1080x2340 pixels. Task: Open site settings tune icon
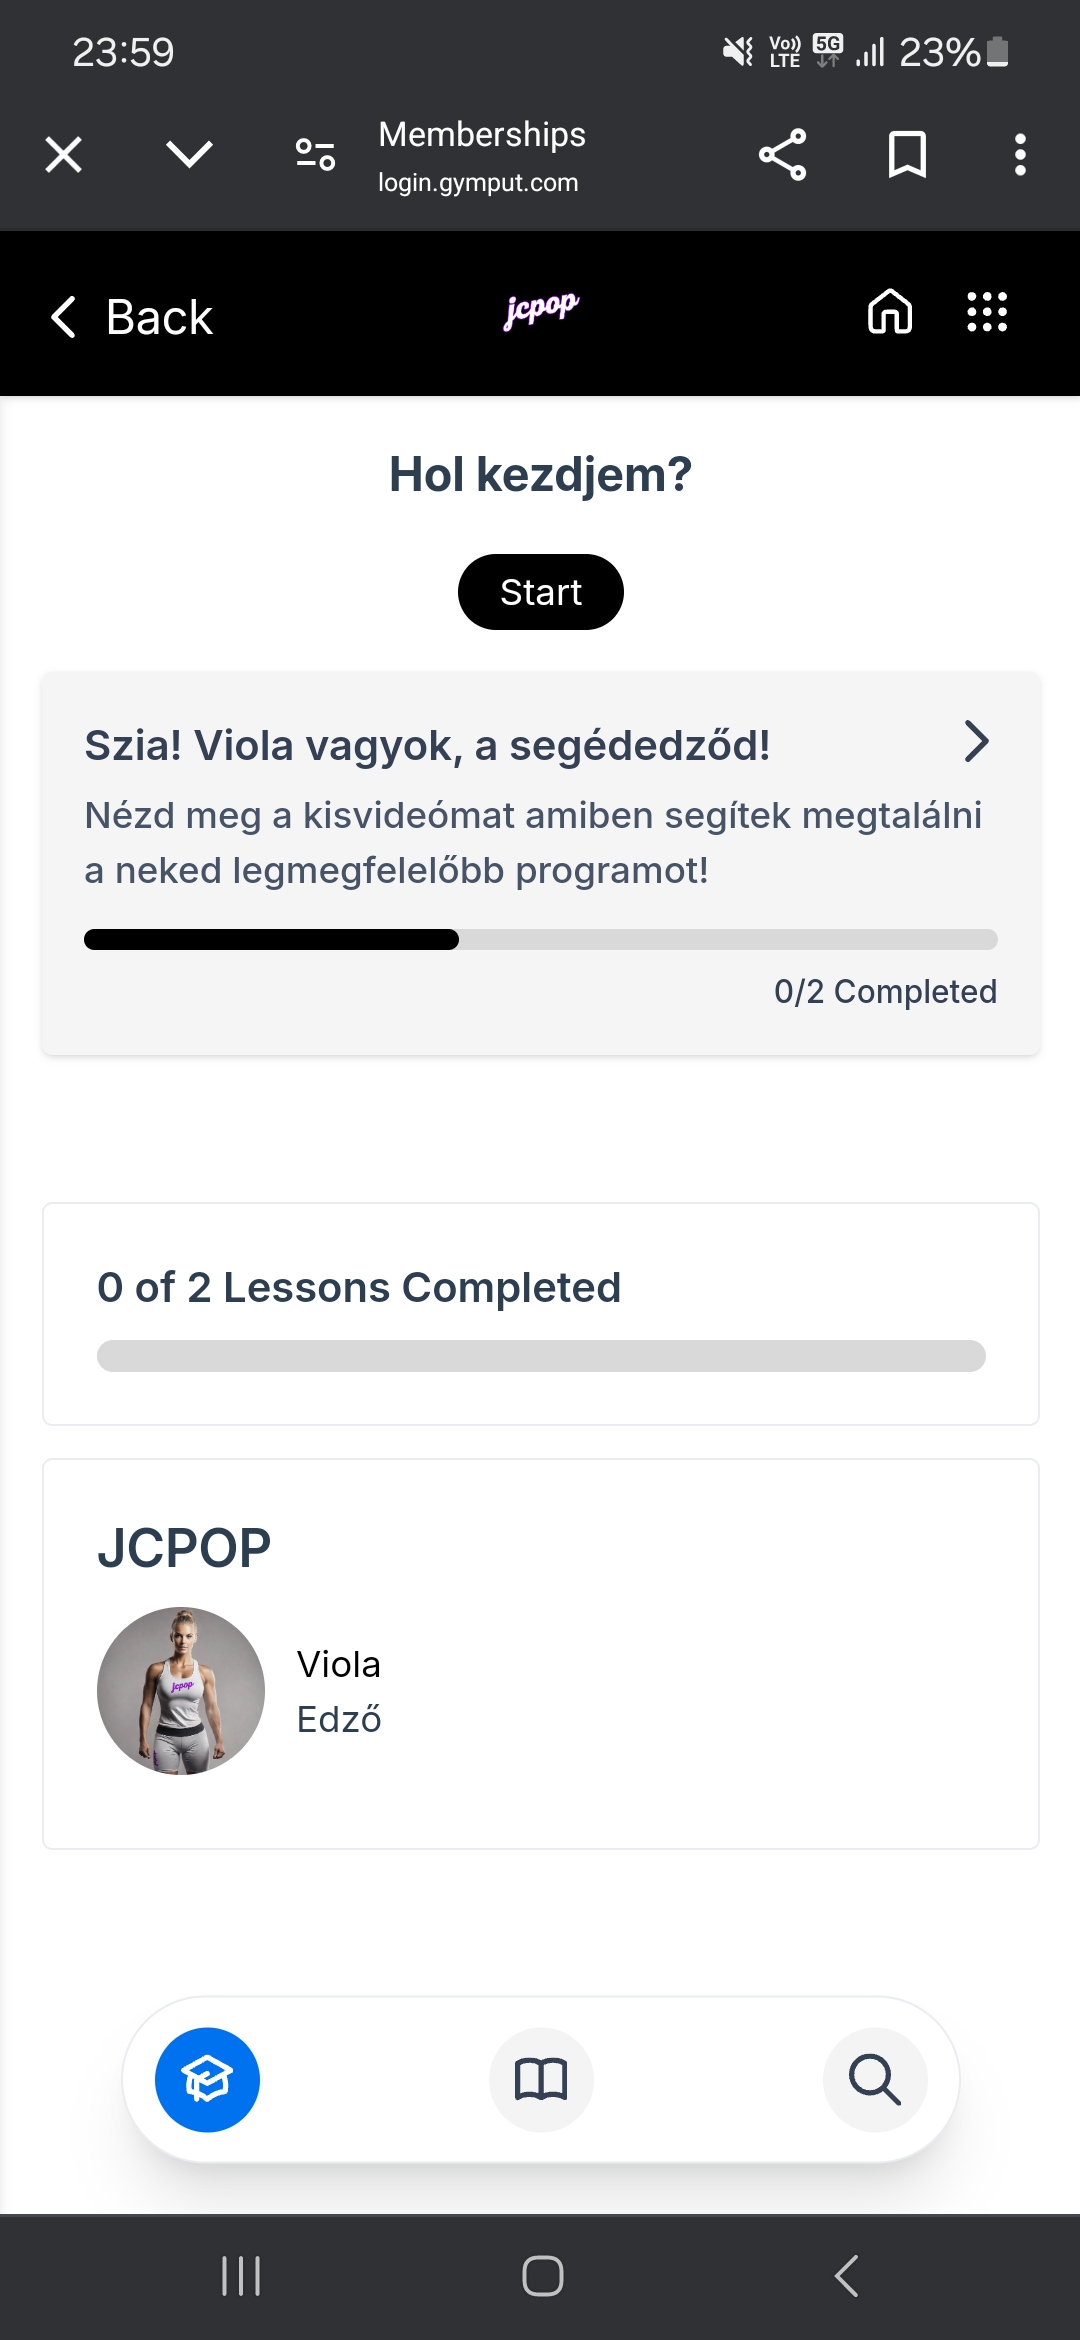(x=315, y=154)
